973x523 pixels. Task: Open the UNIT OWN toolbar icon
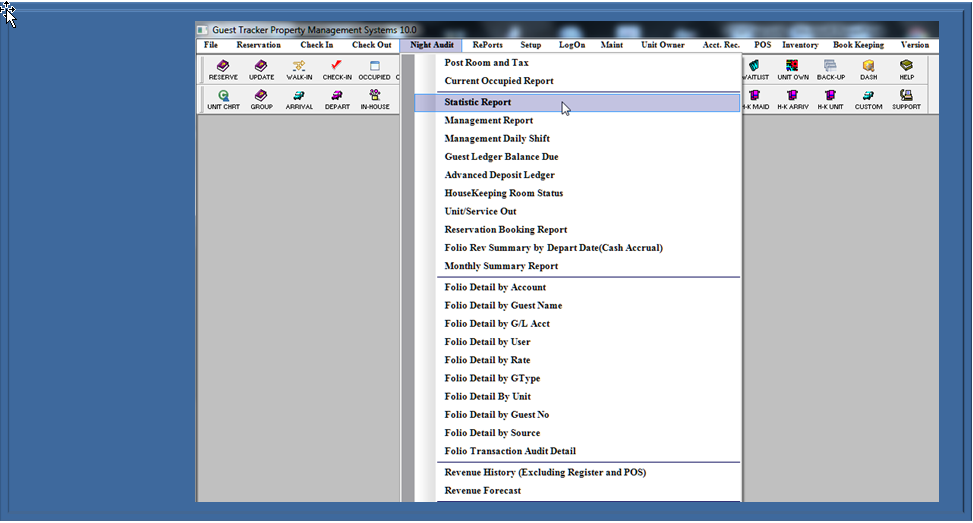pyautogui.click(x=792, y=69)
